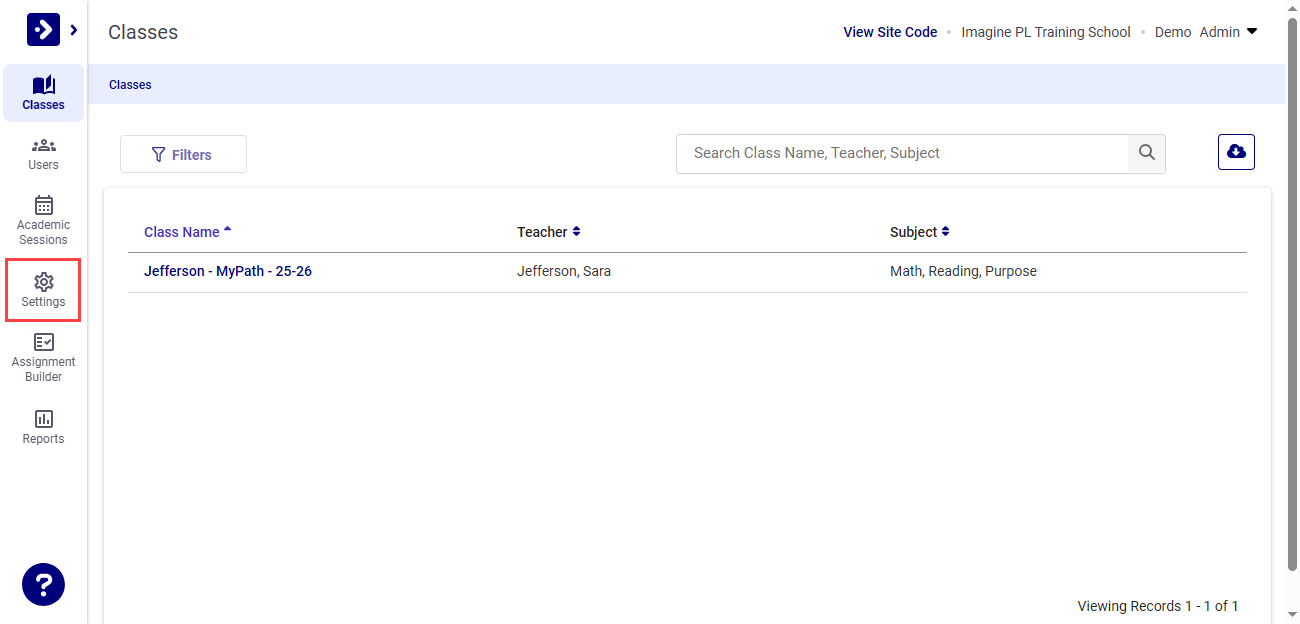The width and height of the screenshot is (1300, 624).
Task: Click the Classes breadcrumb link
Action: tap(129, 84)
